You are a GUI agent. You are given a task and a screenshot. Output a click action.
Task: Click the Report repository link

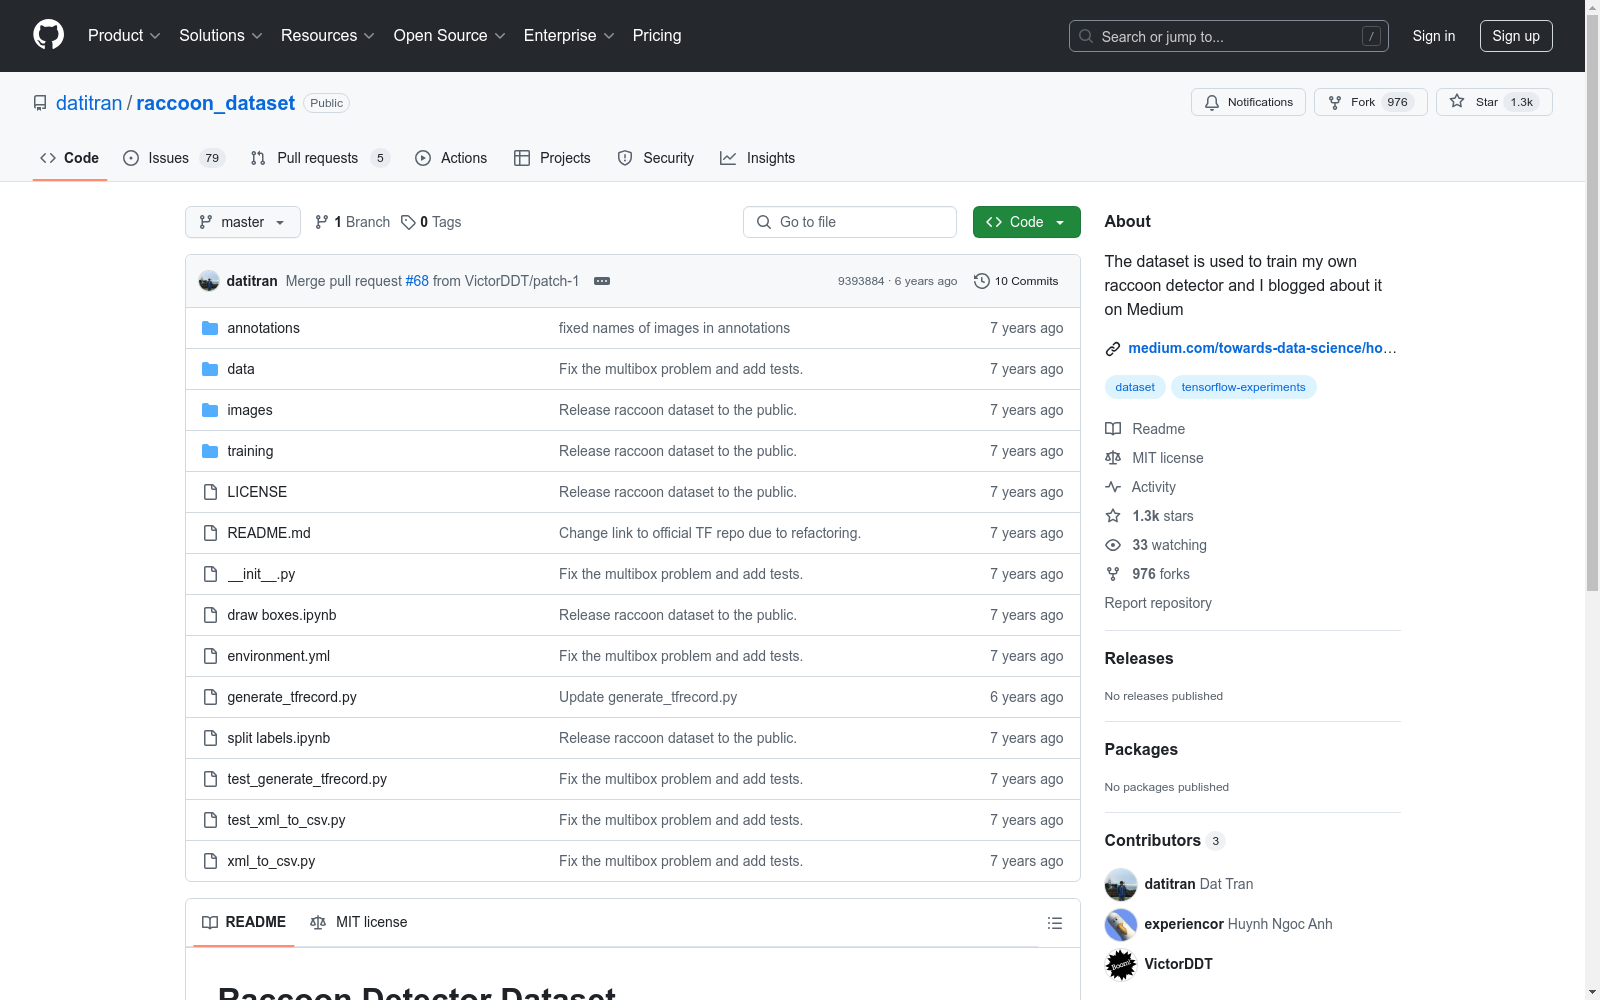(1158, 603)
